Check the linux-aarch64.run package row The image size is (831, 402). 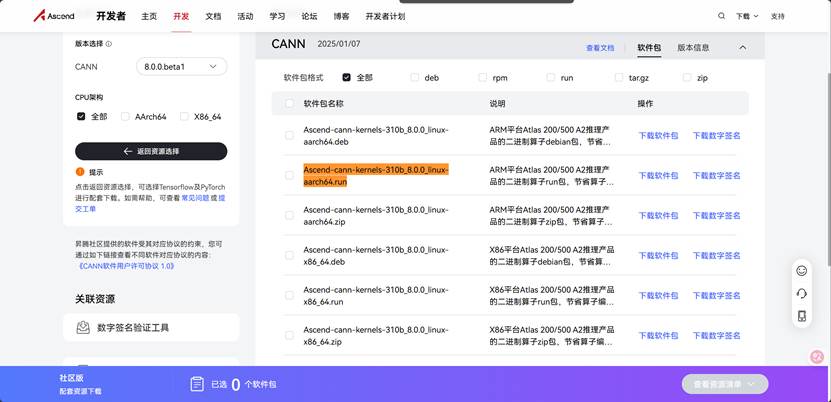[289, 175]
